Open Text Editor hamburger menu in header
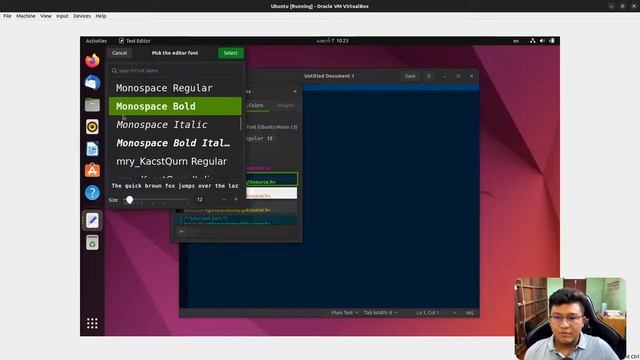The width and height of the screenshot is (640, 360). click(429, 76)
